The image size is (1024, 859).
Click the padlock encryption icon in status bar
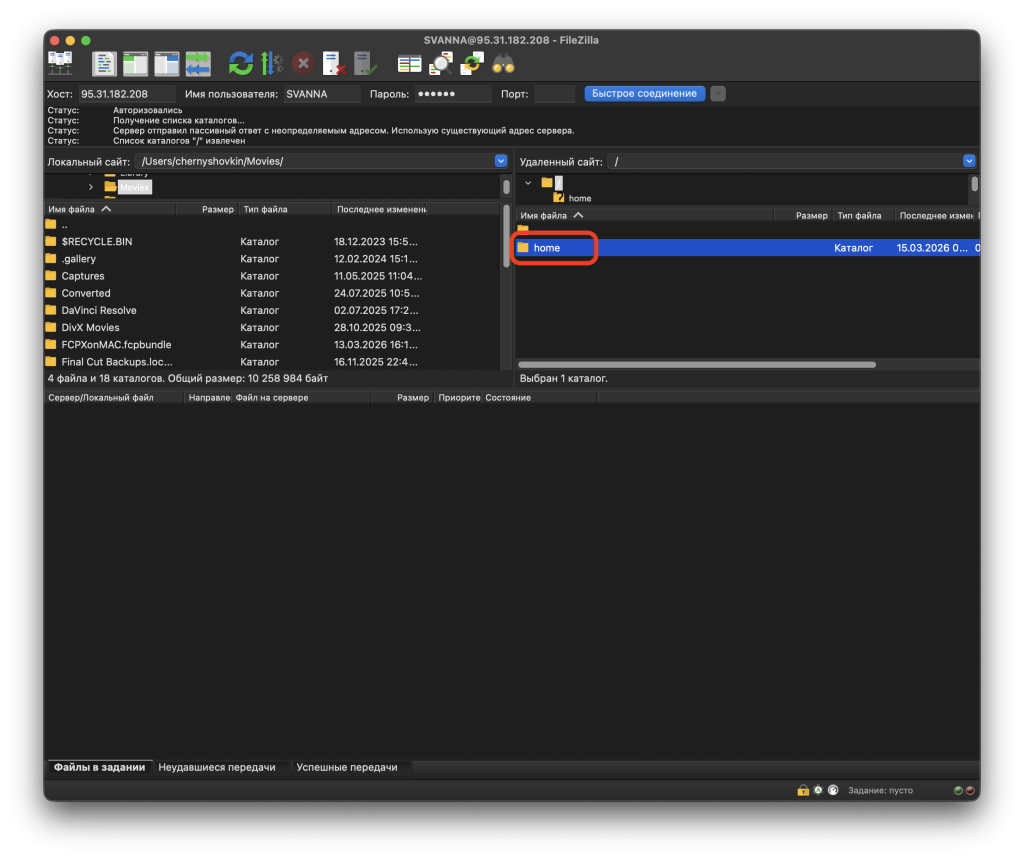[803, 790]
